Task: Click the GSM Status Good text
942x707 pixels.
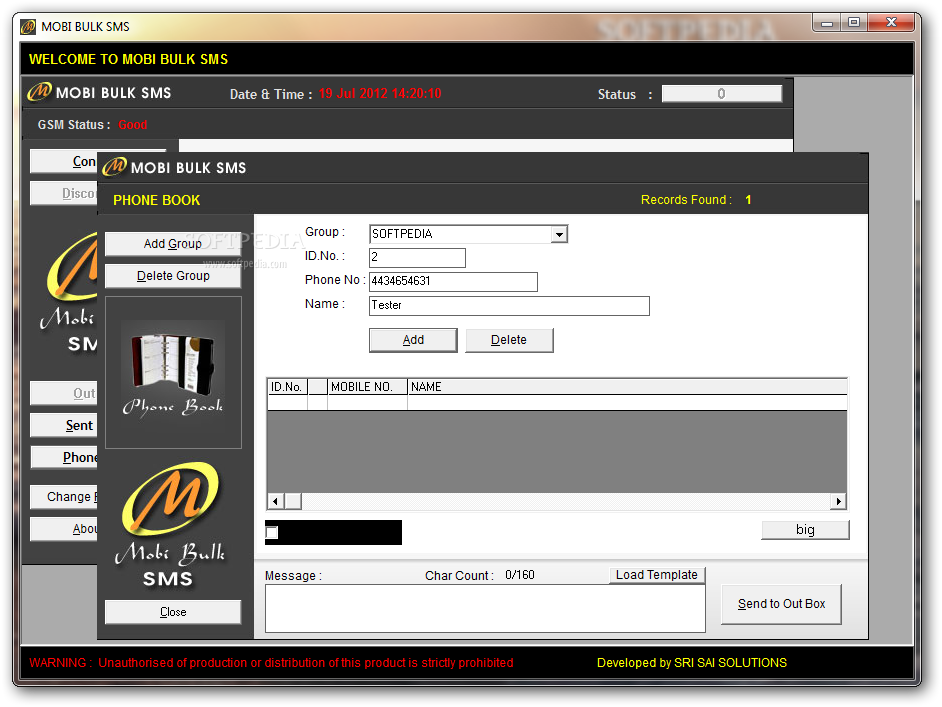Action: [x=133, y=125]
